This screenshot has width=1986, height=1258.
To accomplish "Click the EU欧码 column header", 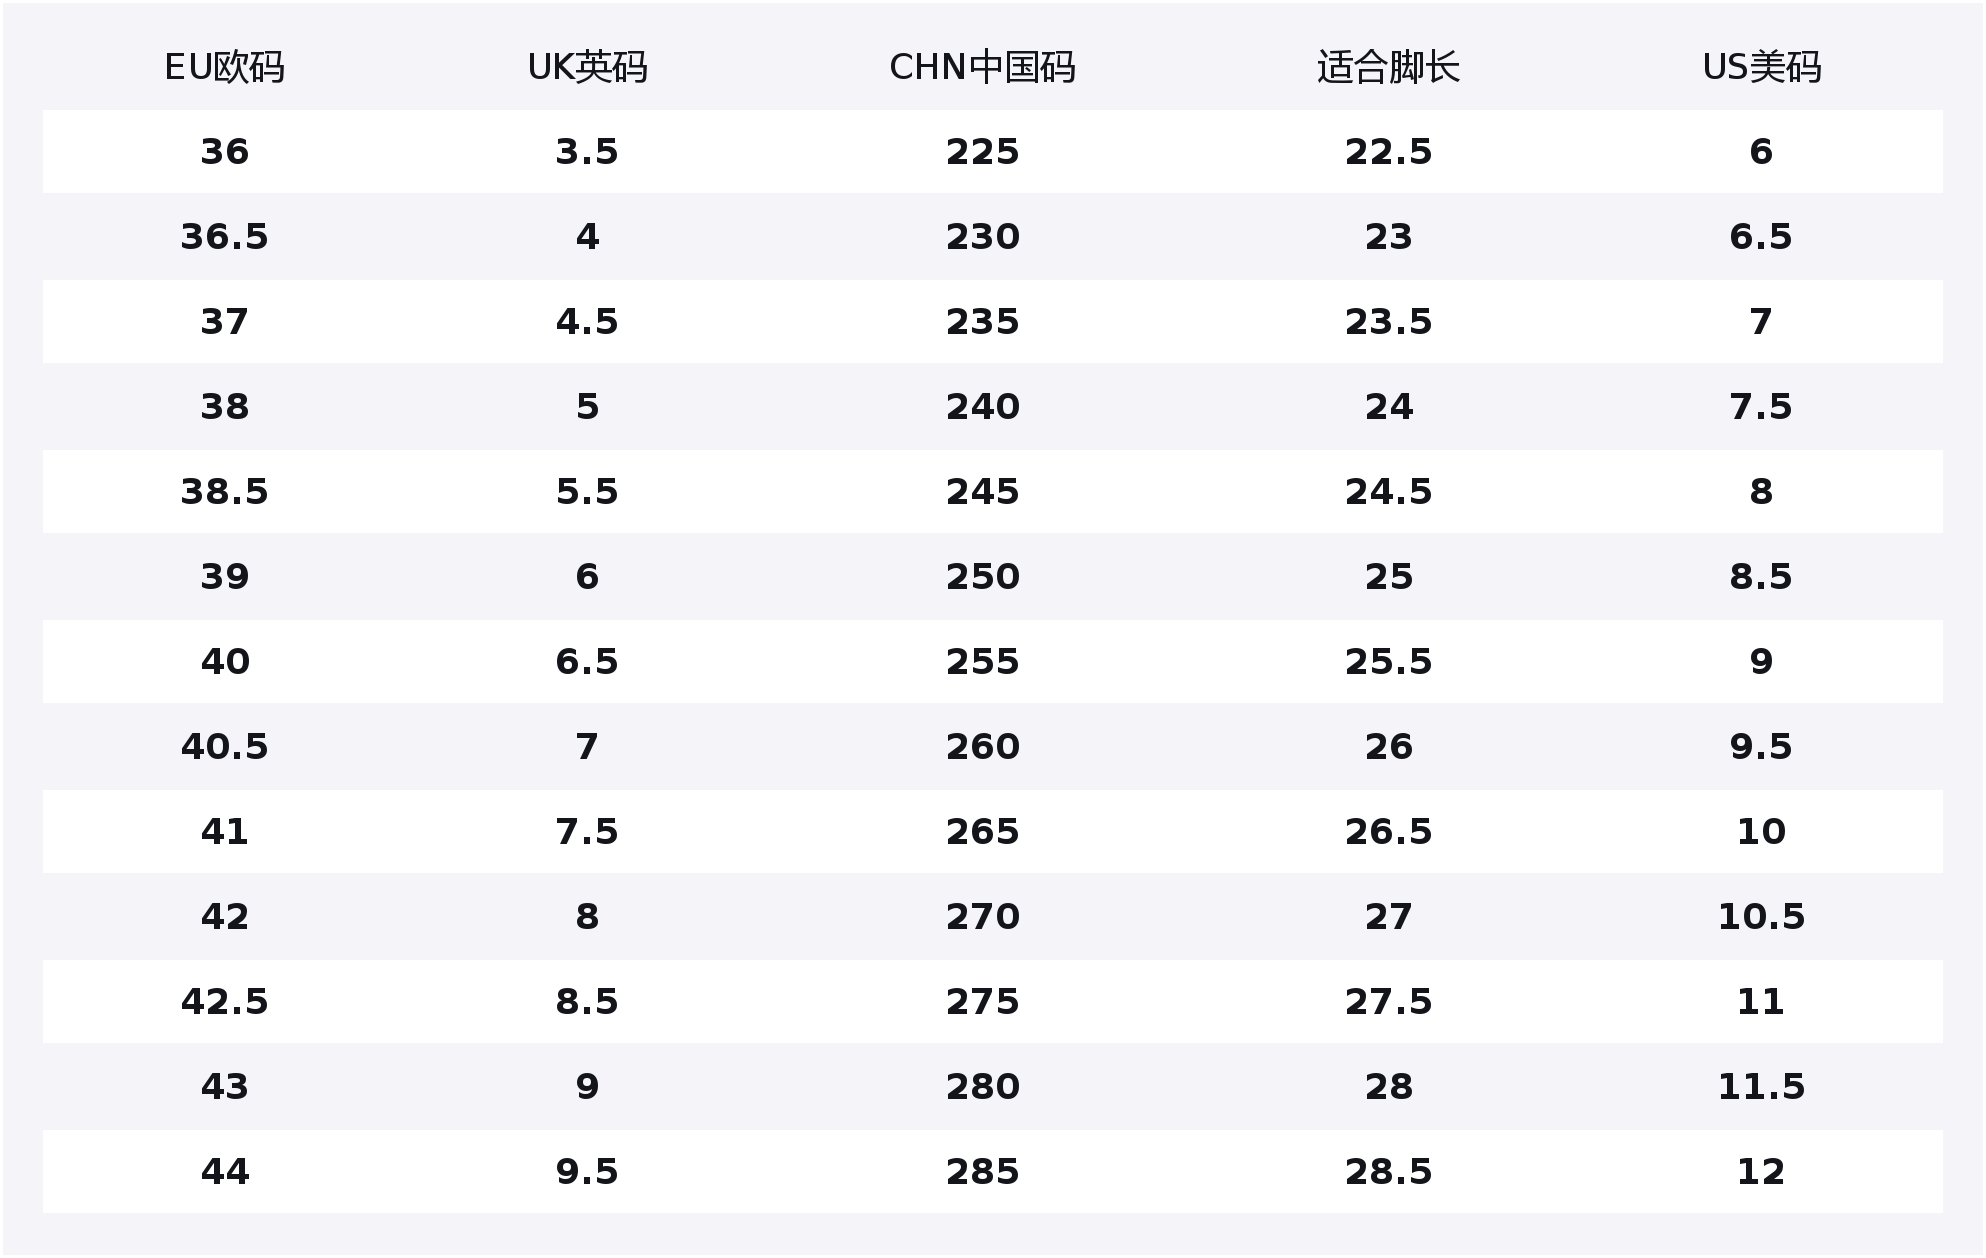I will coord(224,68).
